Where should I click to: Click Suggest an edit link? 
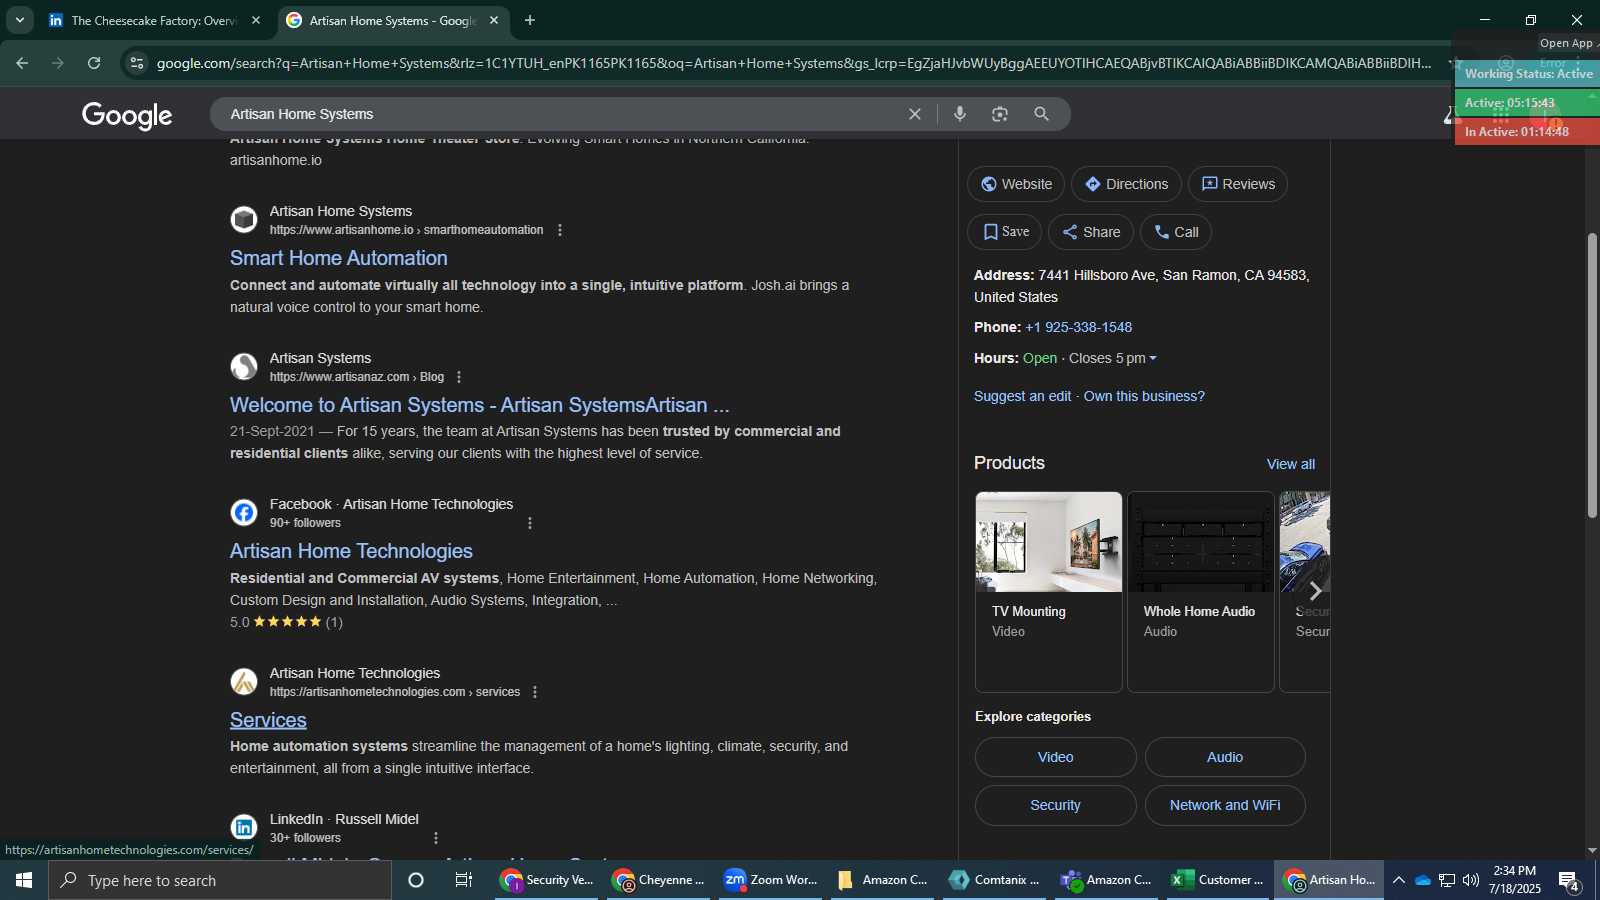click(1022, 396)
